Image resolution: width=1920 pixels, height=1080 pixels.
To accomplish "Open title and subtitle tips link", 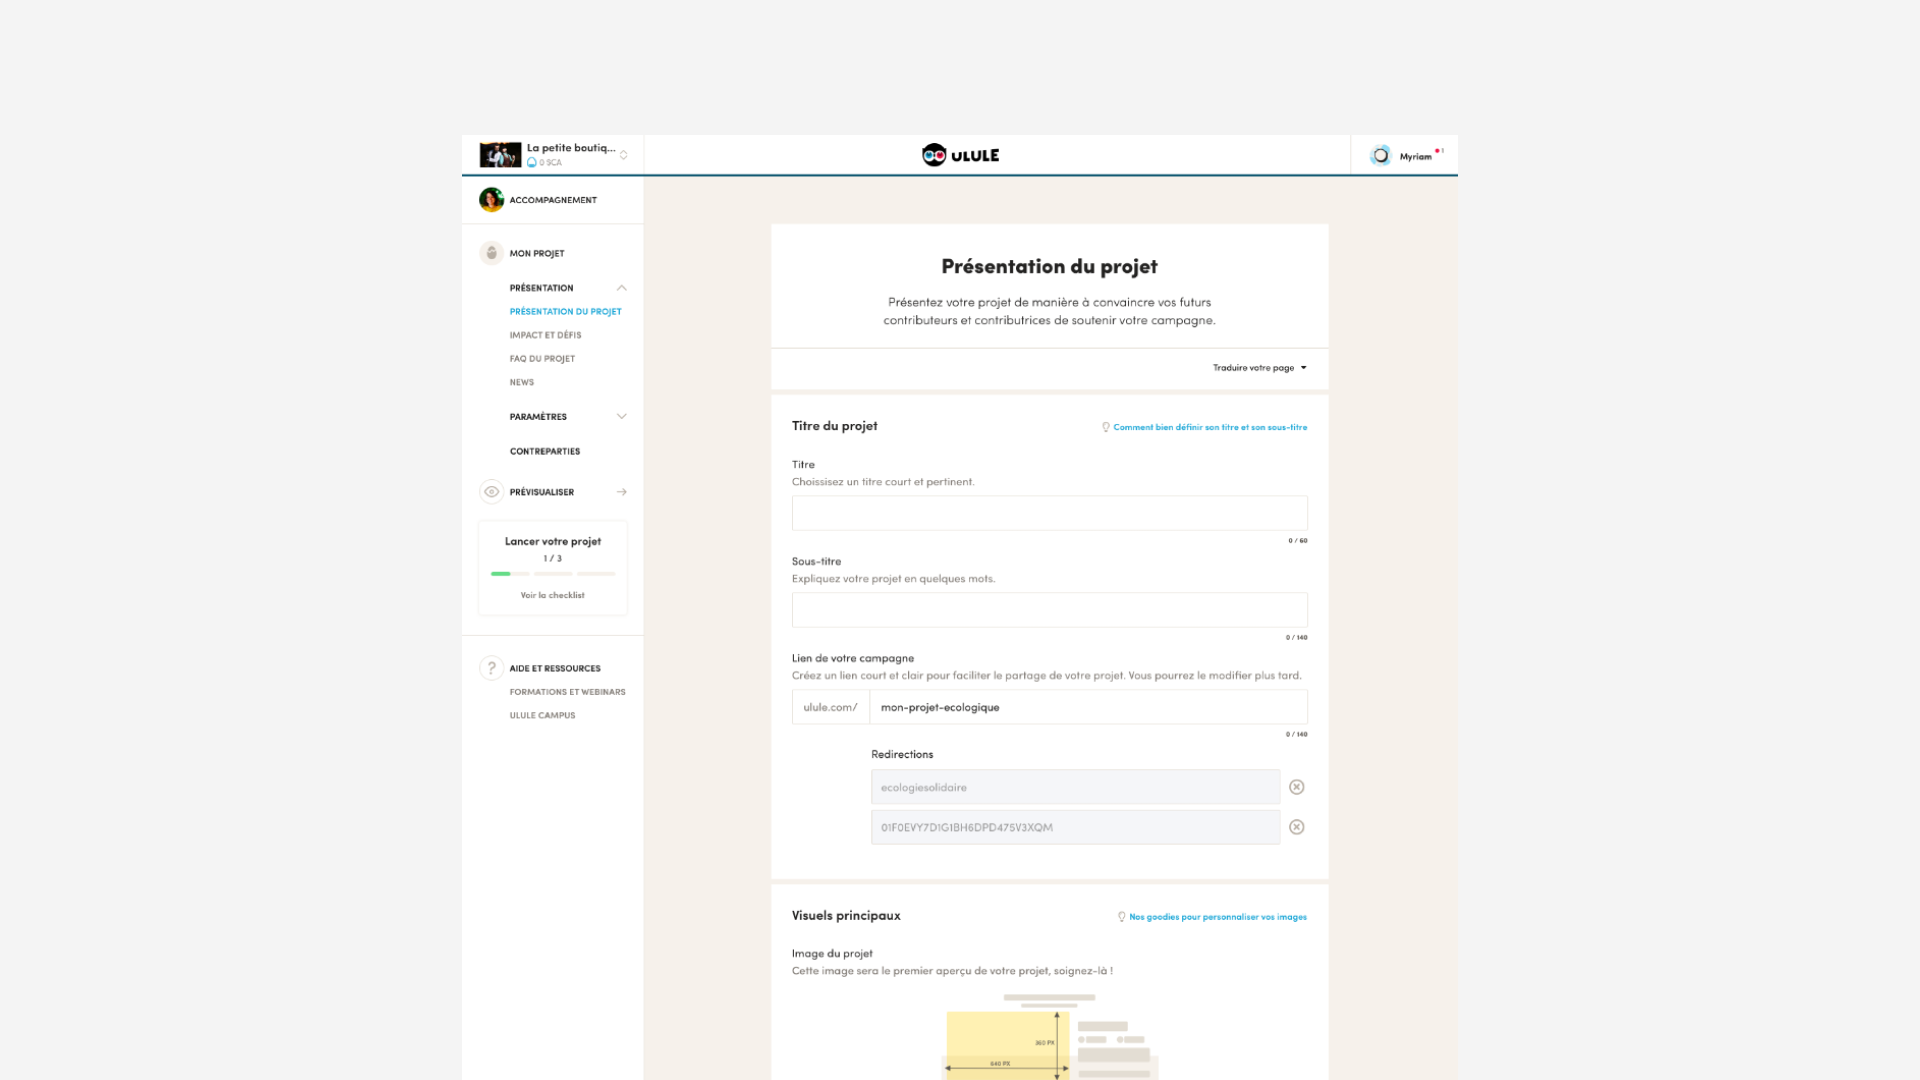I will coord(1209,427).
